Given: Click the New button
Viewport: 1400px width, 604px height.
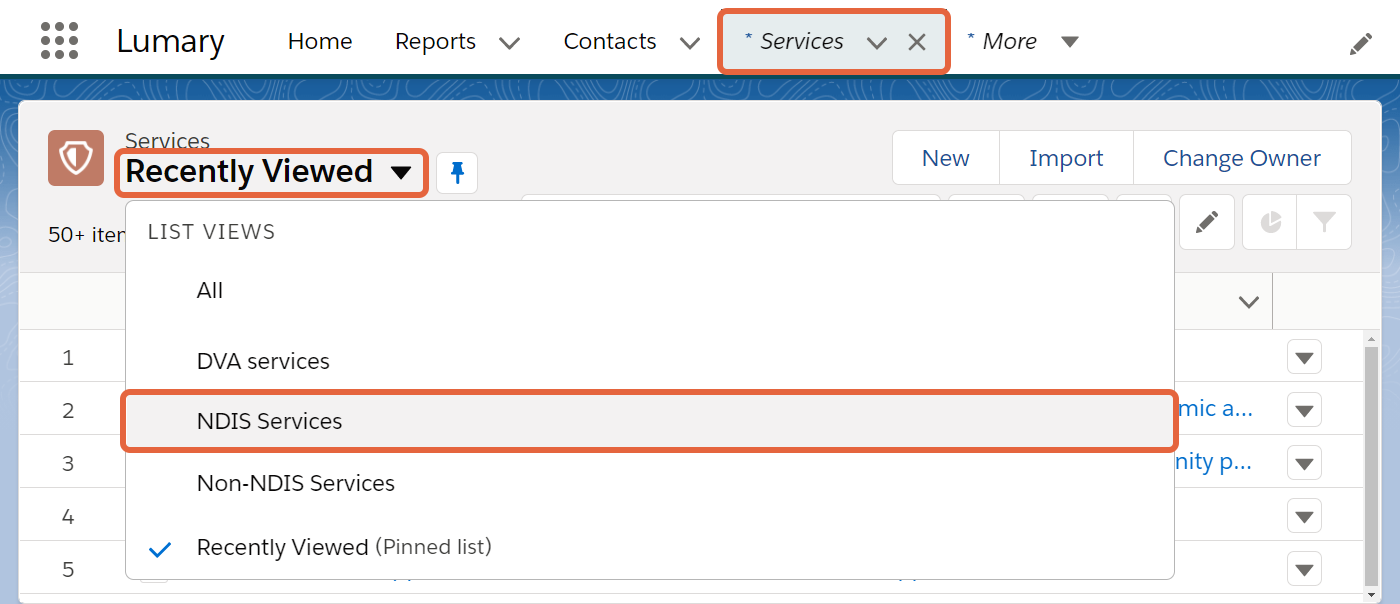Looking at the screenshot, I should tap(946, 158).
